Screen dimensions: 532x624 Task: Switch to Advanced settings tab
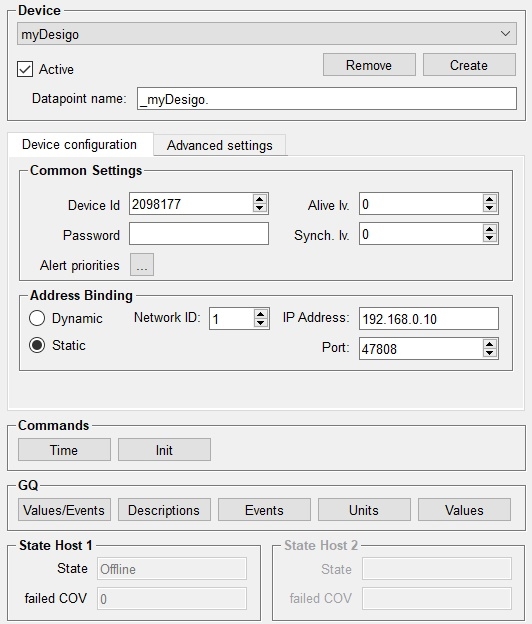[x=220, y=145]
